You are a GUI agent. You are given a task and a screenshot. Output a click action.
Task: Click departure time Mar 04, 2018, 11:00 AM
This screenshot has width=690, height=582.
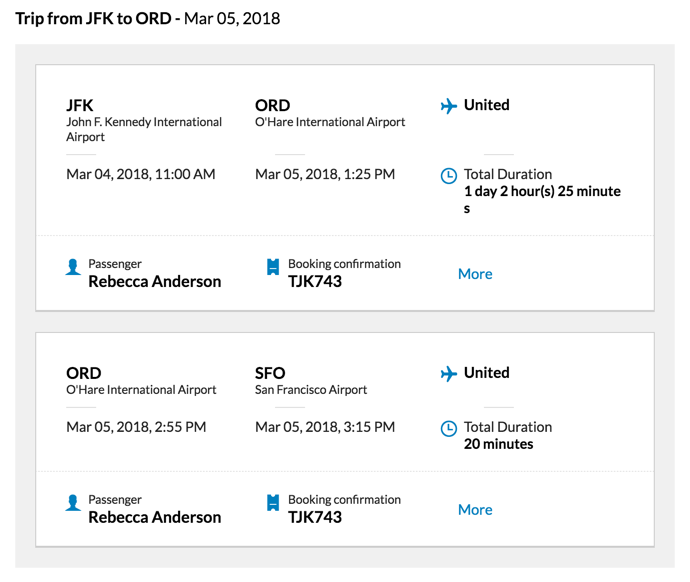[140, 175]
